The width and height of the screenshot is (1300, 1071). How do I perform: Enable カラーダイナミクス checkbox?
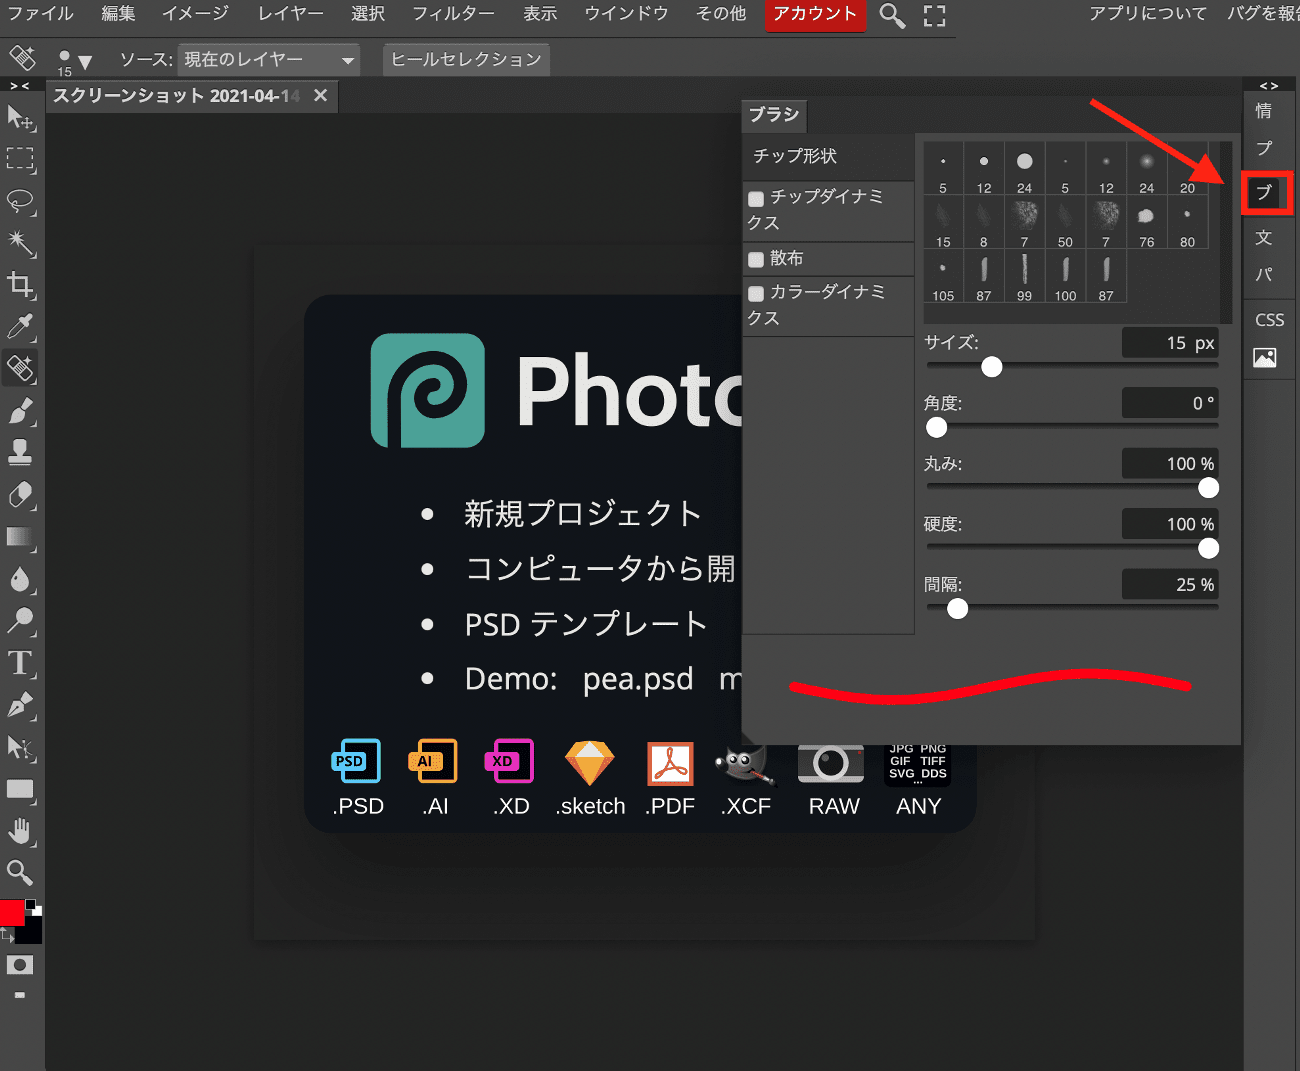(x=756, y=294)
